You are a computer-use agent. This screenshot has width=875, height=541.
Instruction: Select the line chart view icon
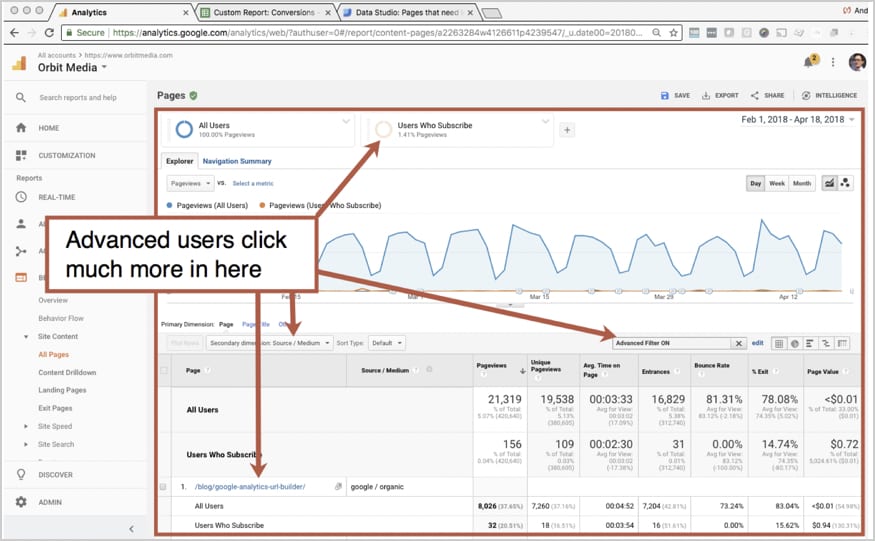pyautogui.click(x=829, y=183)
